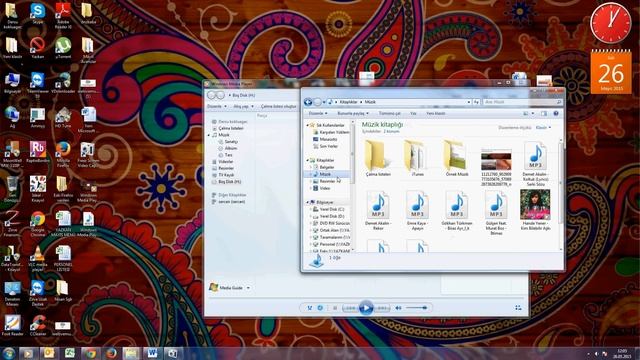Click the Explorer search box
This screenshot has height=360, width=640.
(522, 102)
